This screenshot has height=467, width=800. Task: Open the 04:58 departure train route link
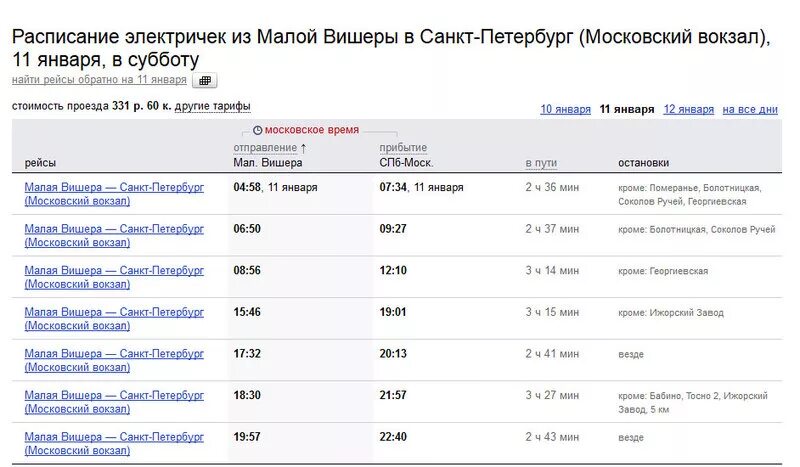pos(114,194)
